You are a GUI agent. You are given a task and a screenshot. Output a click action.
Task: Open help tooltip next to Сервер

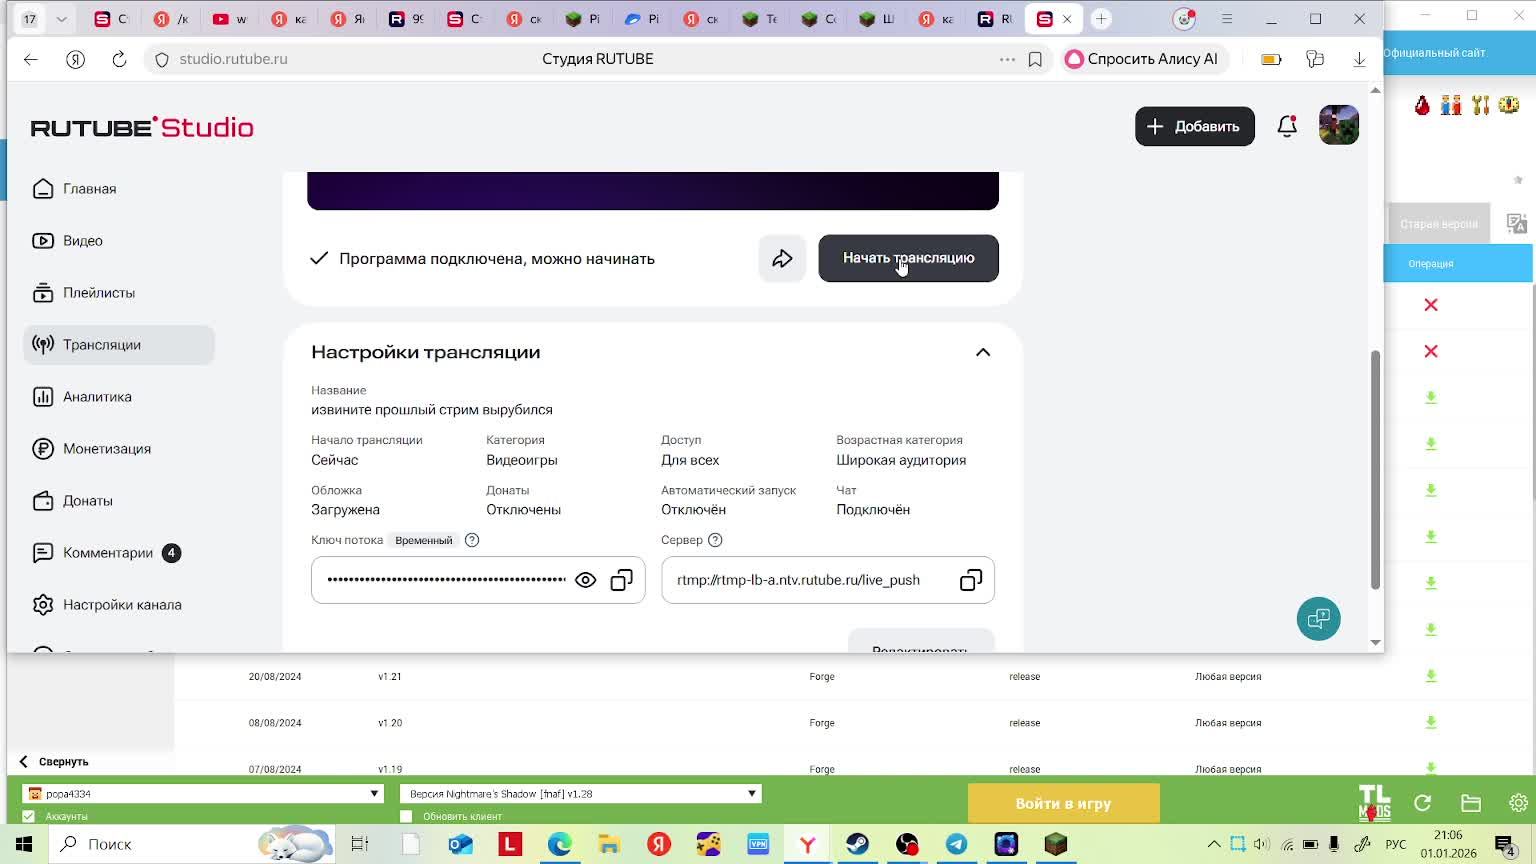pos(715,540)
